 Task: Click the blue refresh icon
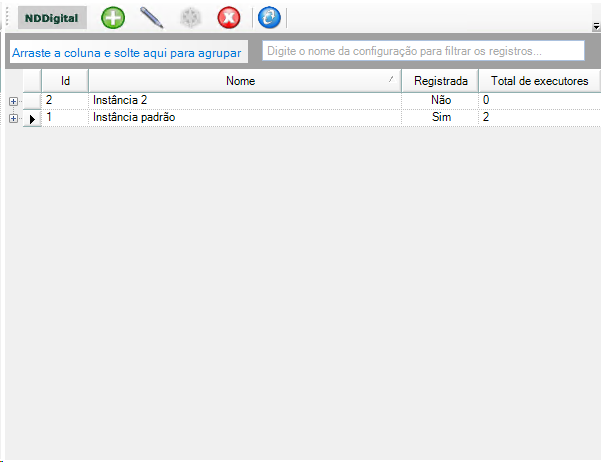(x=269, y=18)
